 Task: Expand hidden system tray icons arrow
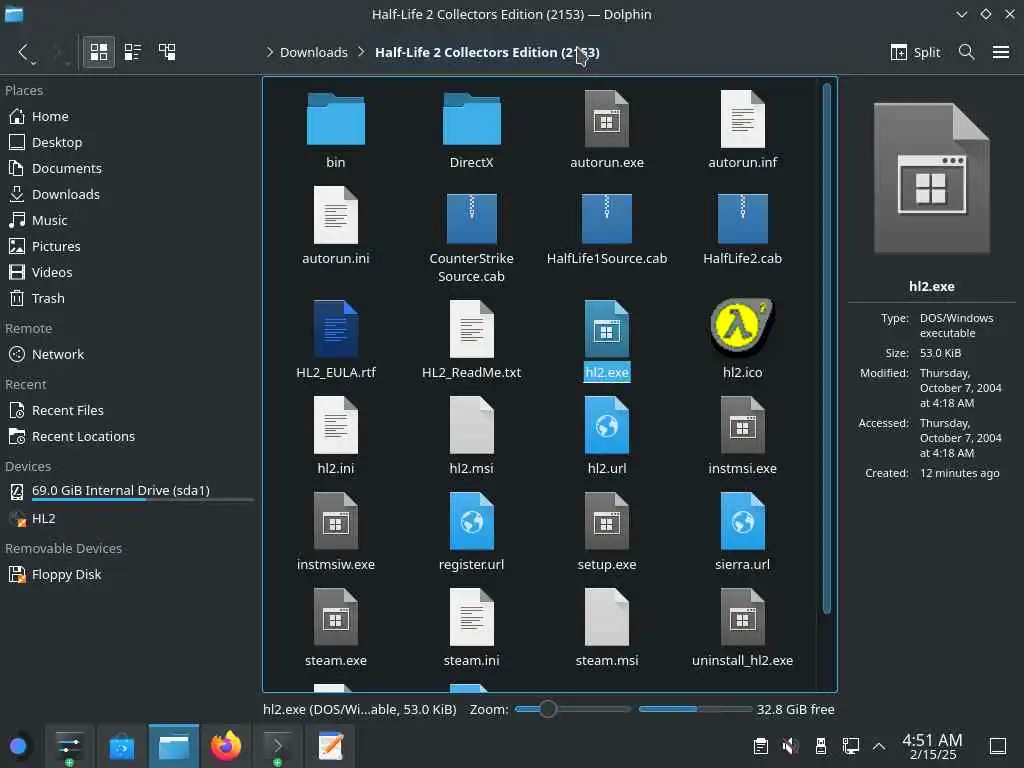(879, 746)
